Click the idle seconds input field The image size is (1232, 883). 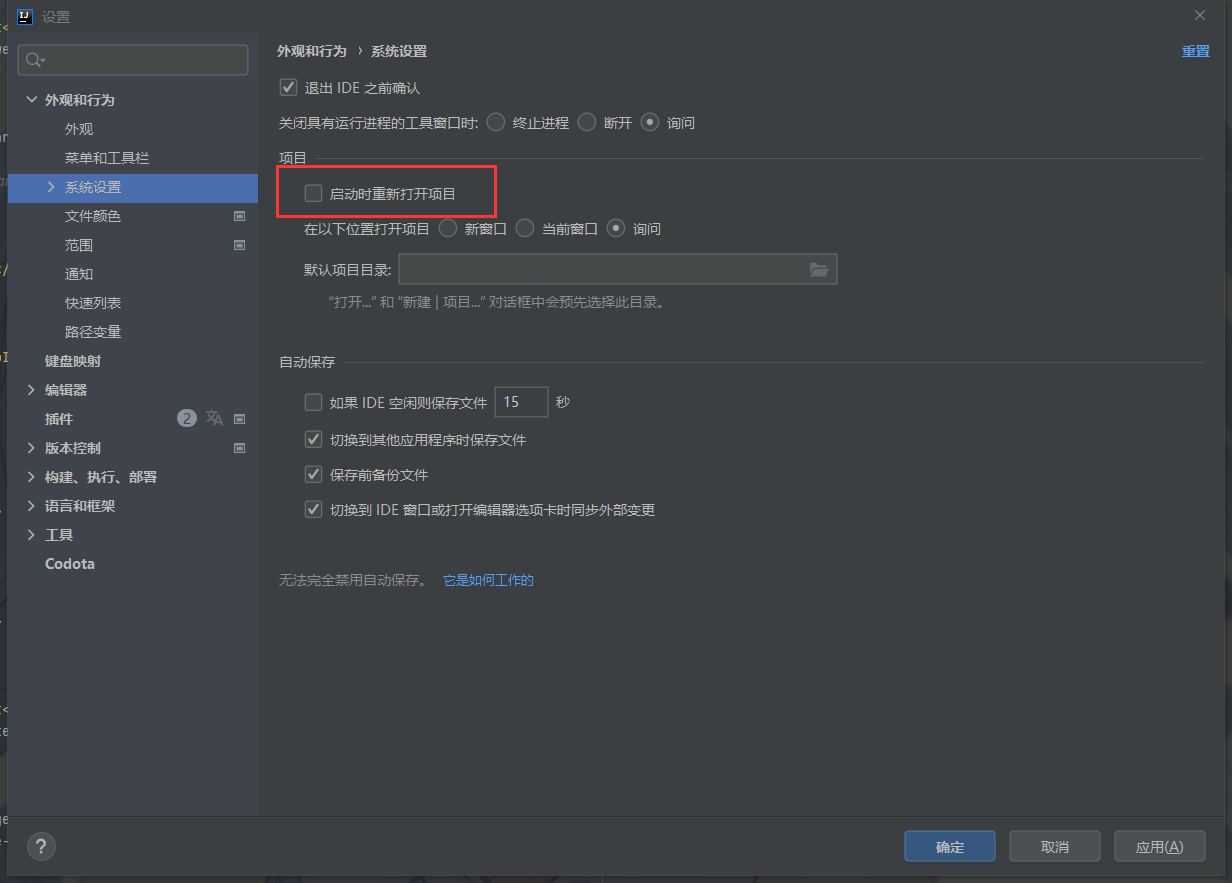pyautogui.click(x=521, y=402)
